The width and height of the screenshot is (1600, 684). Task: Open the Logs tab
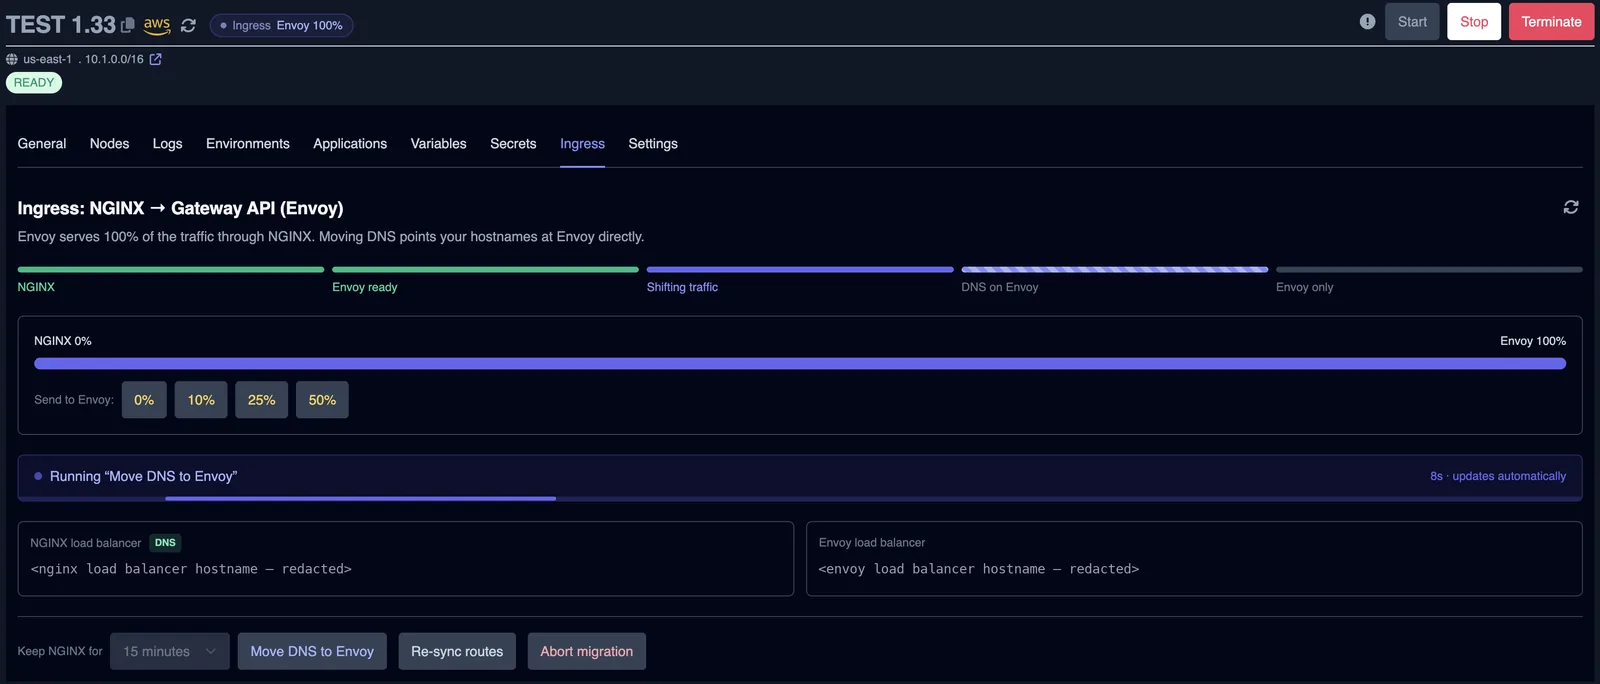point(167,144)
